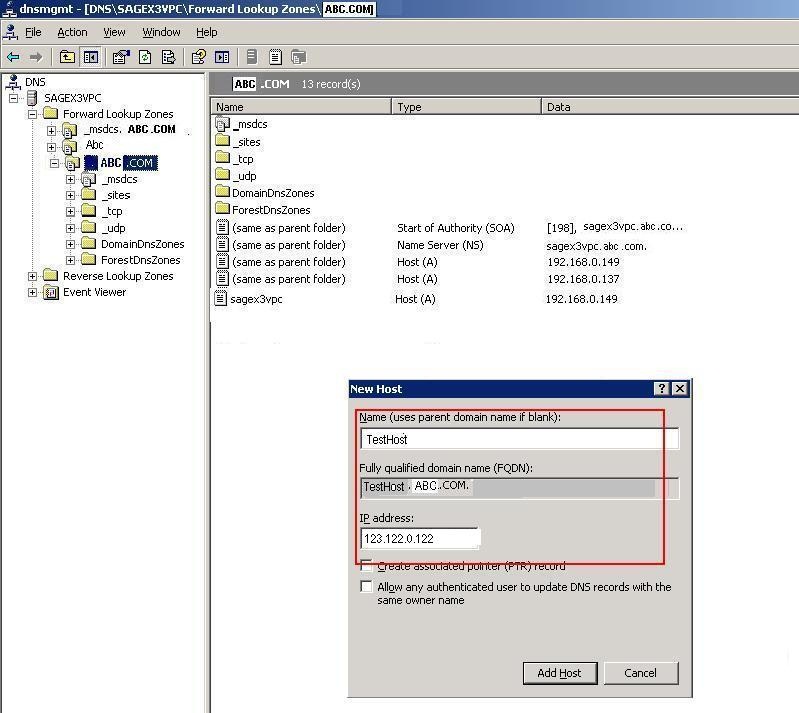The width and height of the screenshot is (799, 713).
Task: Click the _tcp folder icon in right pane
Action: click(x=223, y=158)
